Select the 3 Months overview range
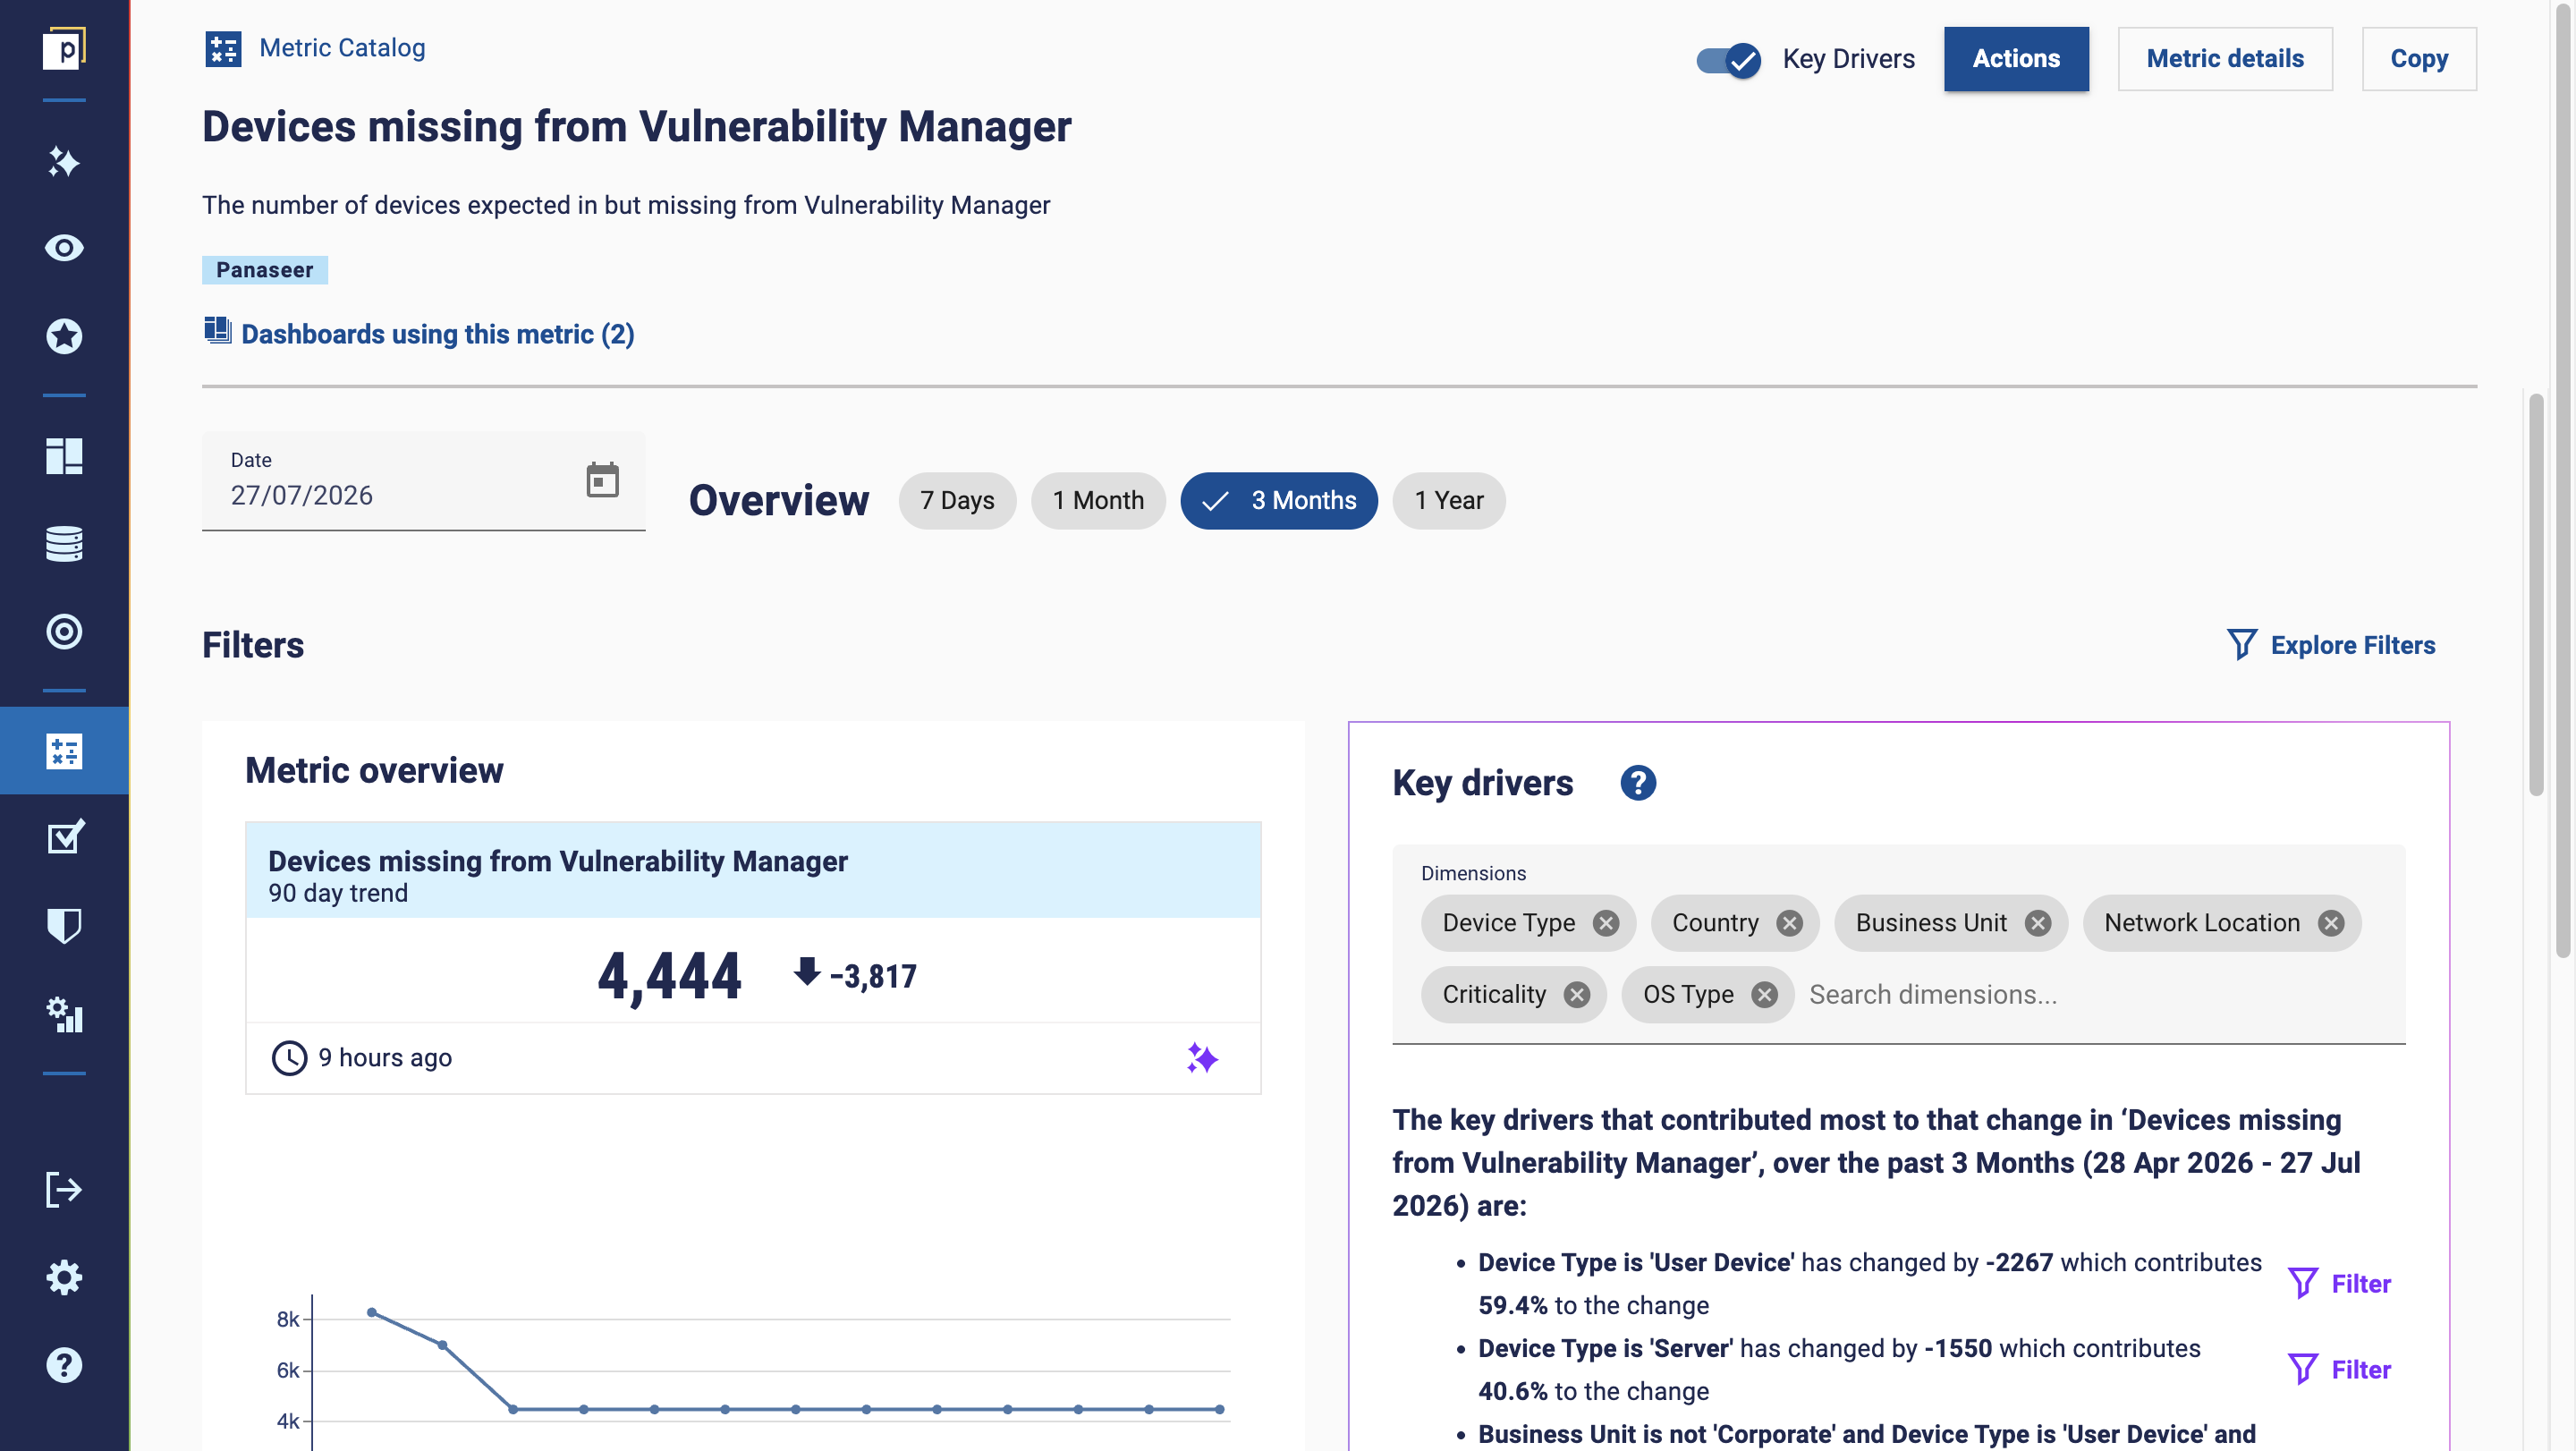The image size is (2576, 1451). coord(1279,500)
